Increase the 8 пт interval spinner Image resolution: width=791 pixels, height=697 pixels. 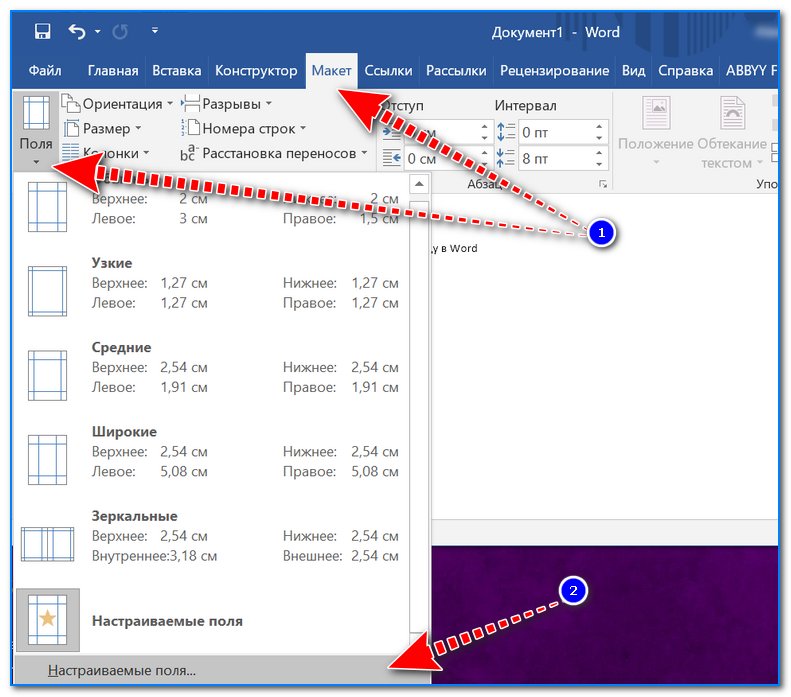(600, 152)
